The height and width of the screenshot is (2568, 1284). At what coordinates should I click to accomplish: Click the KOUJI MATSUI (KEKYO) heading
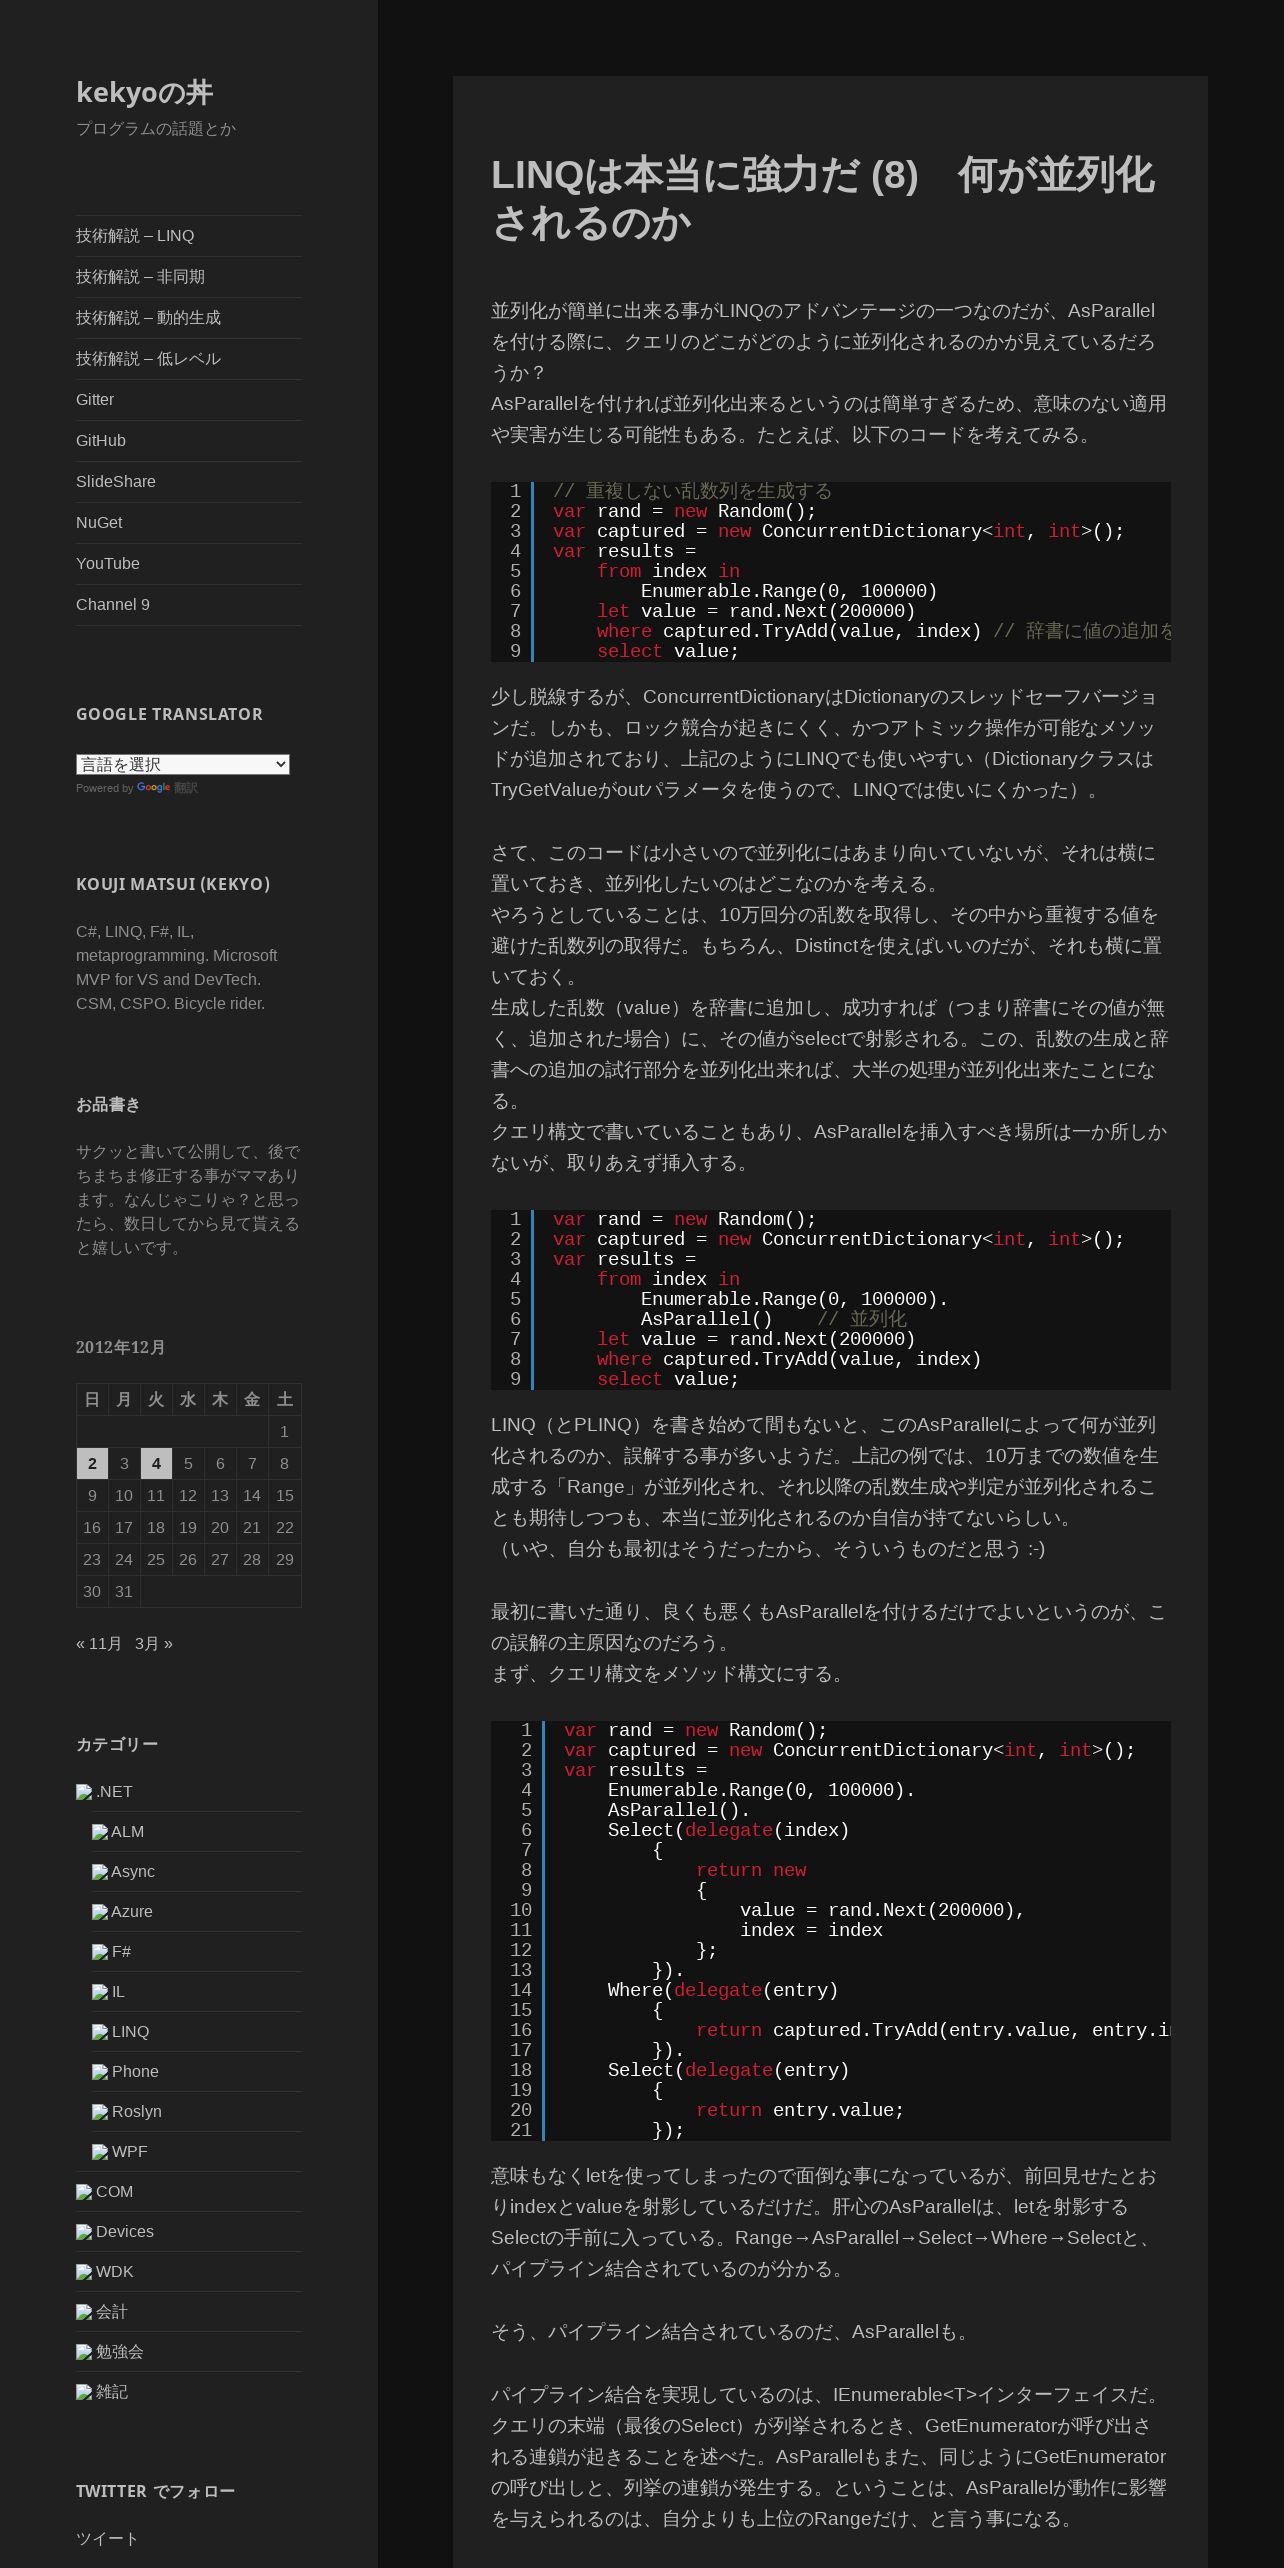173,884
